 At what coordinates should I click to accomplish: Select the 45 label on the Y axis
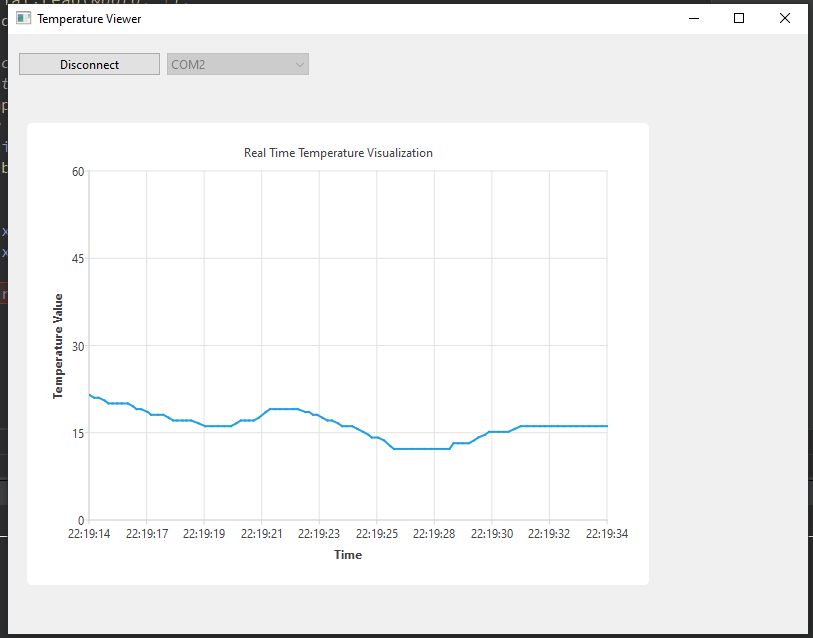pos(77,259)
